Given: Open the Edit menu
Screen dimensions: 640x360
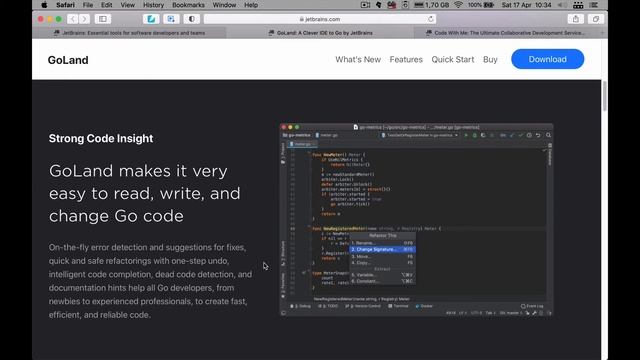Looking at the screenshot, I should click(x=107, y=5).
